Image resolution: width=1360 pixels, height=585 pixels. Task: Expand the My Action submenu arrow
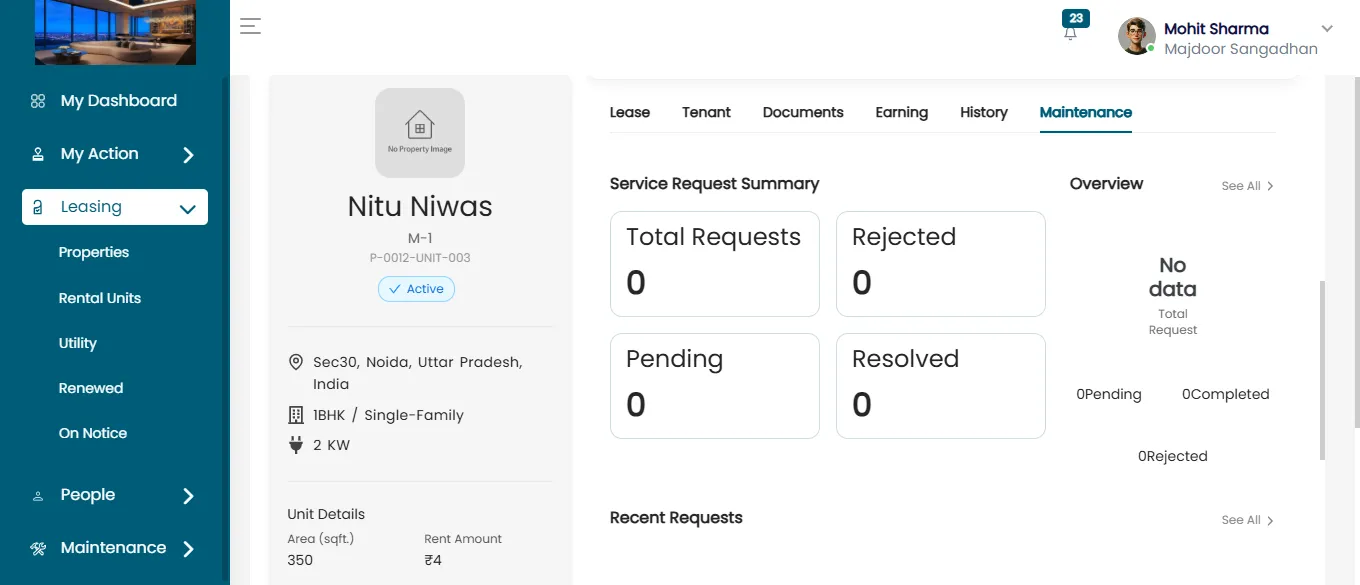click(188, 155)
